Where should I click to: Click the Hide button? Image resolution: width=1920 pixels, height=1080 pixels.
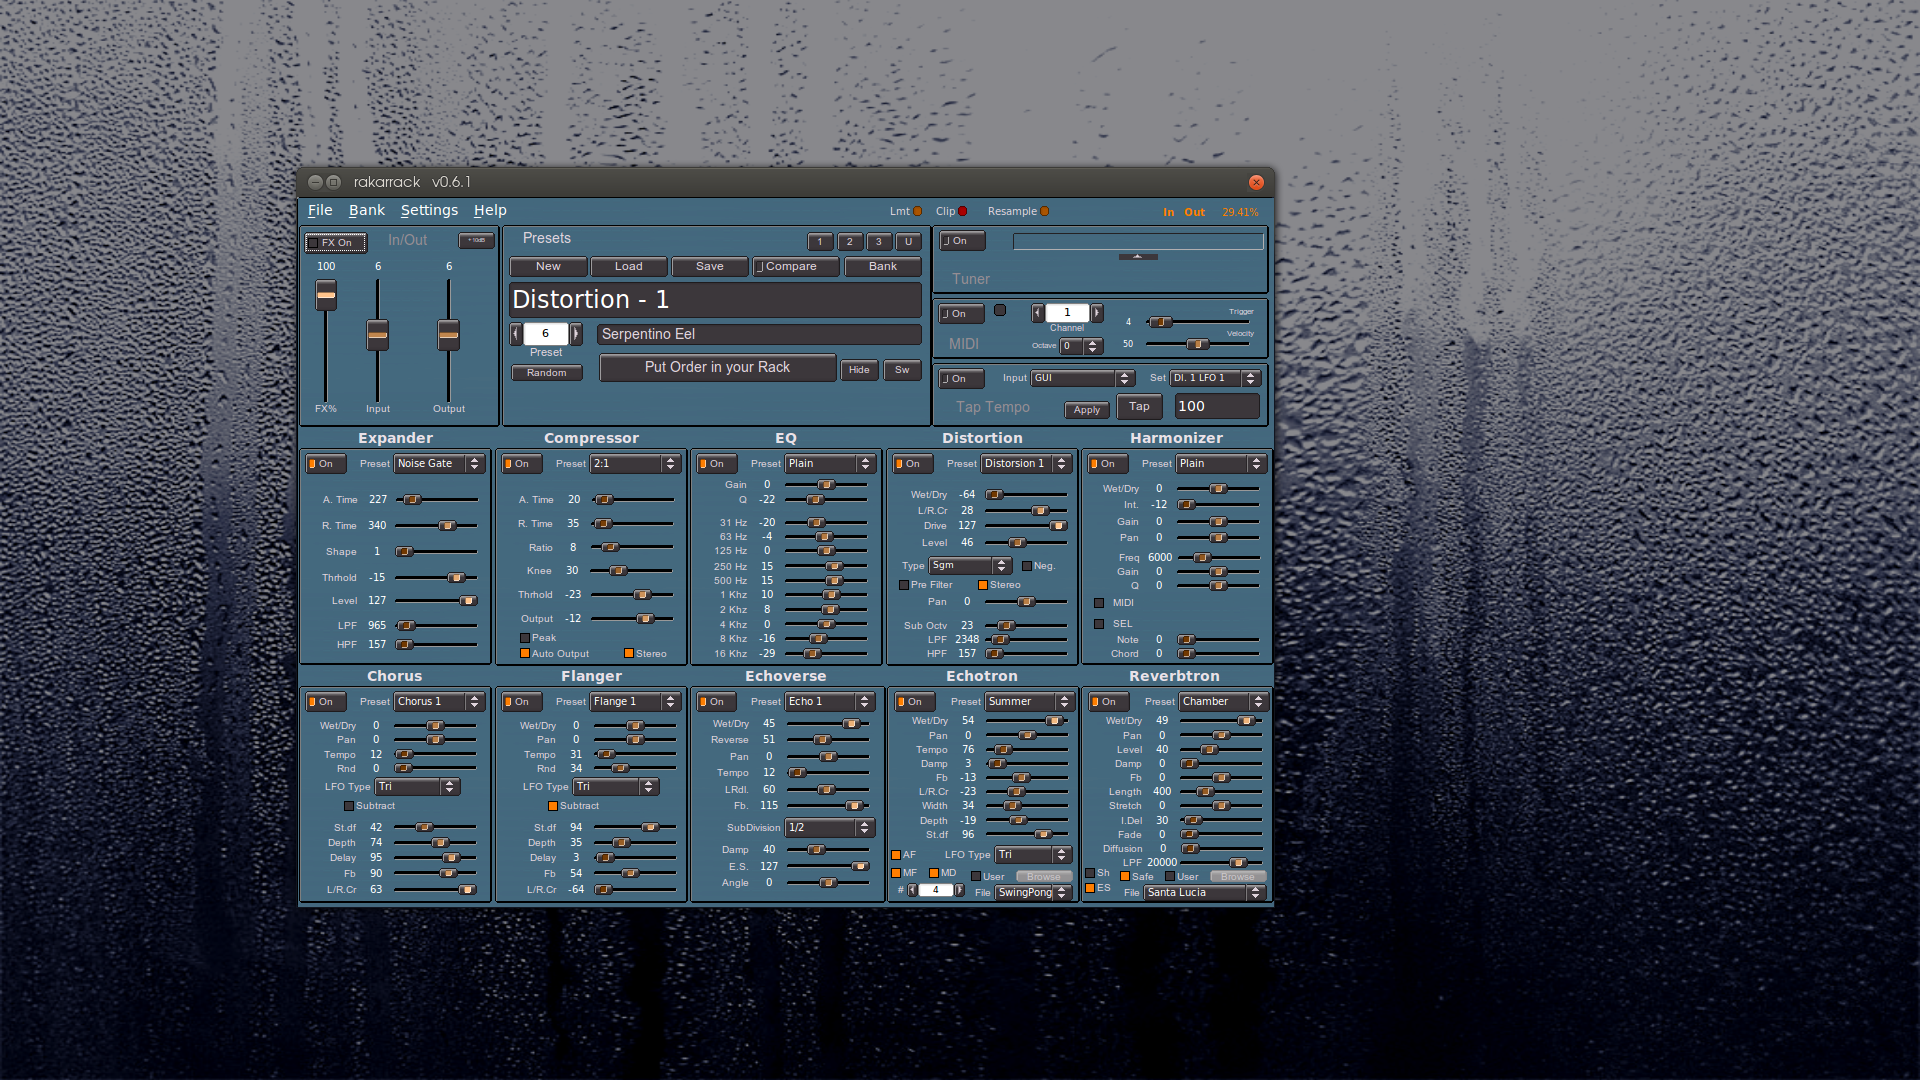pos(859,370)
